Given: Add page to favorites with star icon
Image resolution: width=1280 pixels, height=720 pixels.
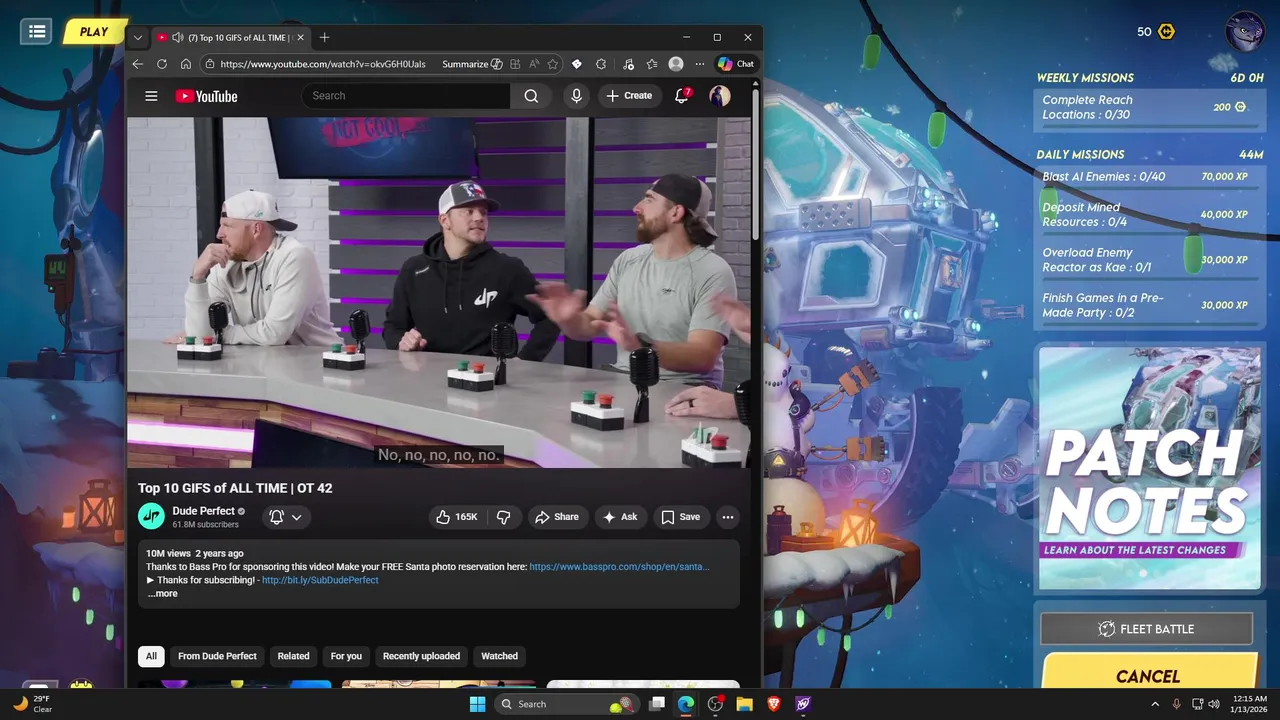Looking at the screenshot, I should tap(551, 64).
